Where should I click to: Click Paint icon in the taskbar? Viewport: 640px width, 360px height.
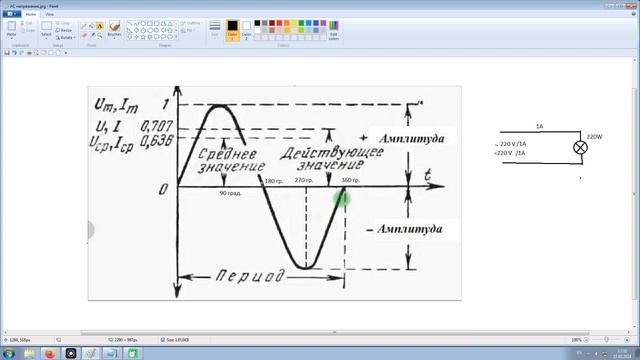[91, 353]
